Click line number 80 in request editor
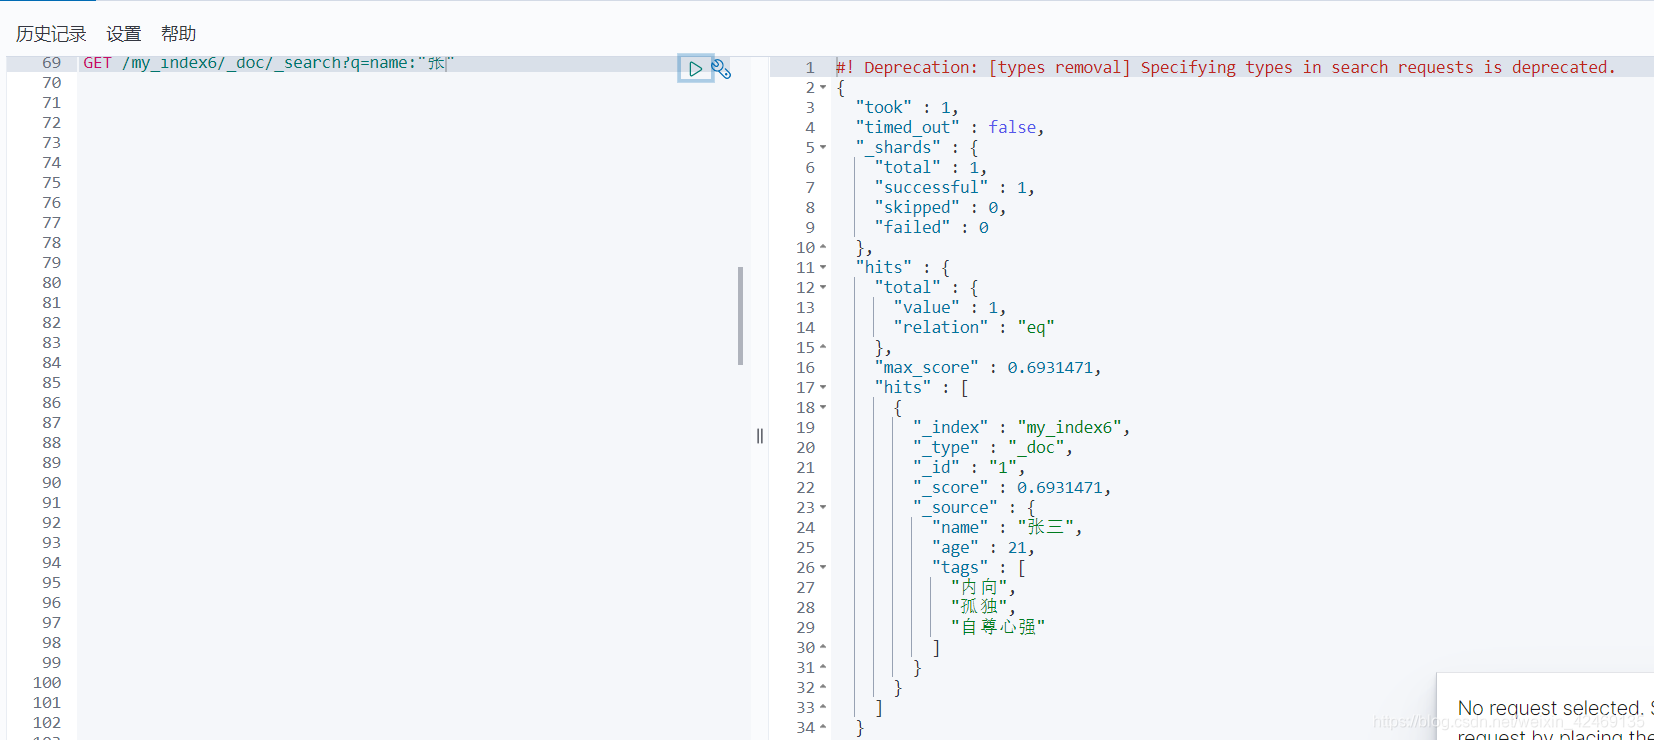The width and height of the screenshot is (1654, 740). click(52, 282)
